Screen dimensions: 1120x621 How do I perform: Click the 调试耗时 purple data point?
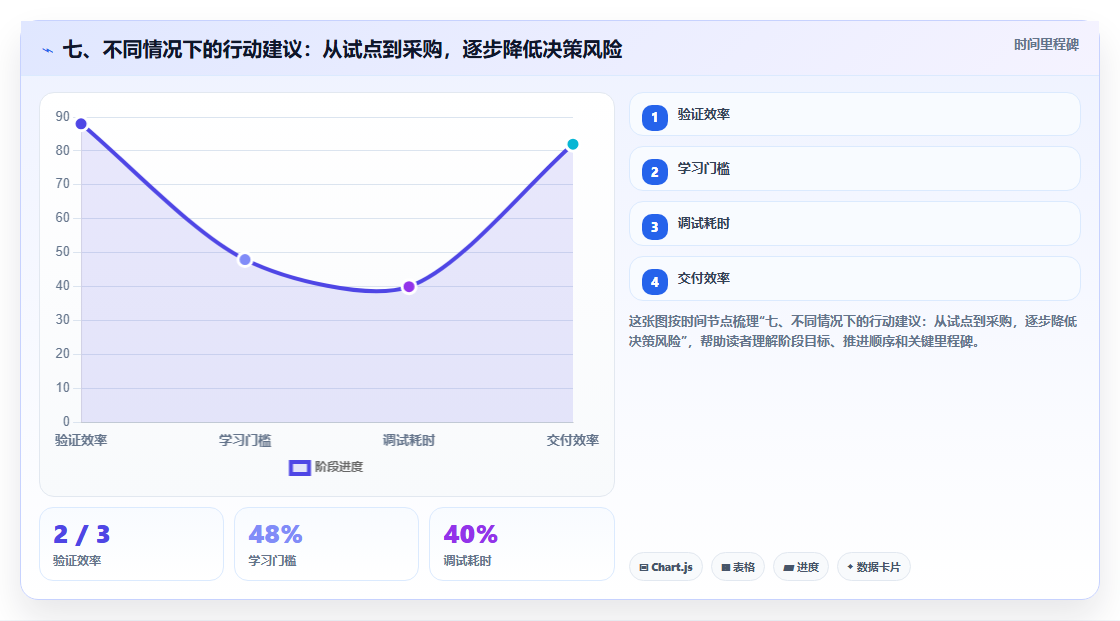click(x=409, y=287)
